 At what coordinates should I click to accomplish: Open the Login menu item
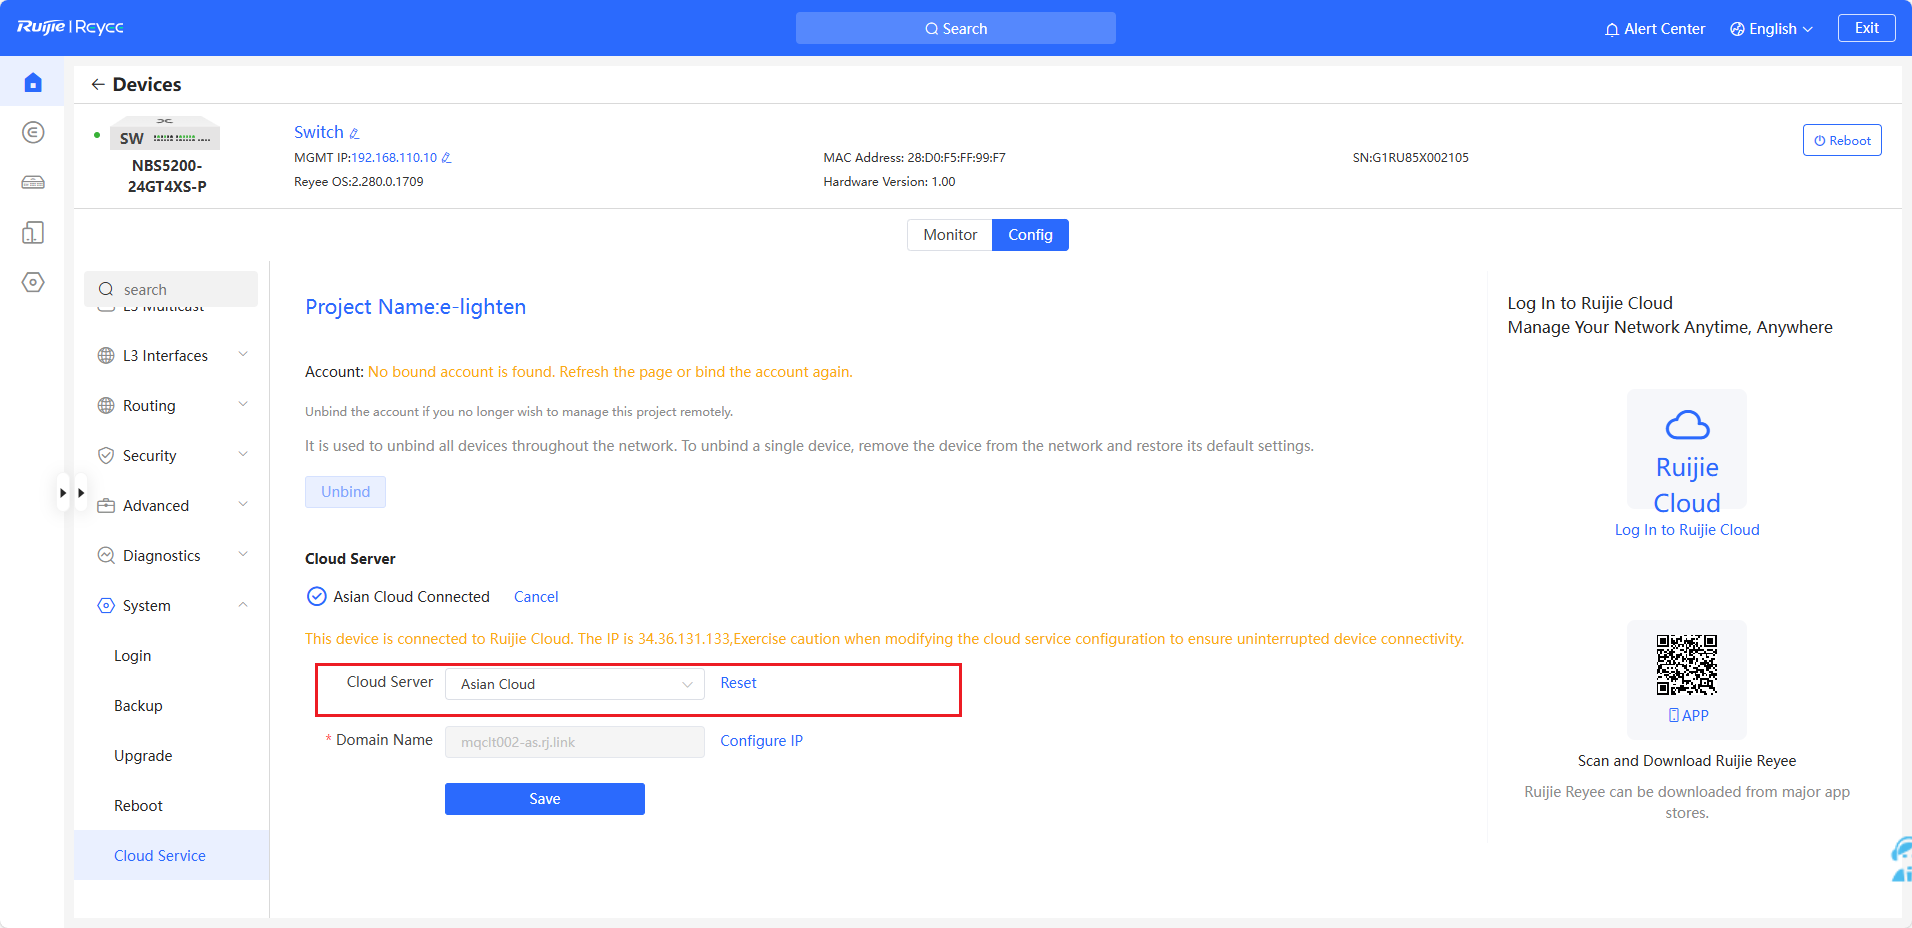click(x=133, y=656)
